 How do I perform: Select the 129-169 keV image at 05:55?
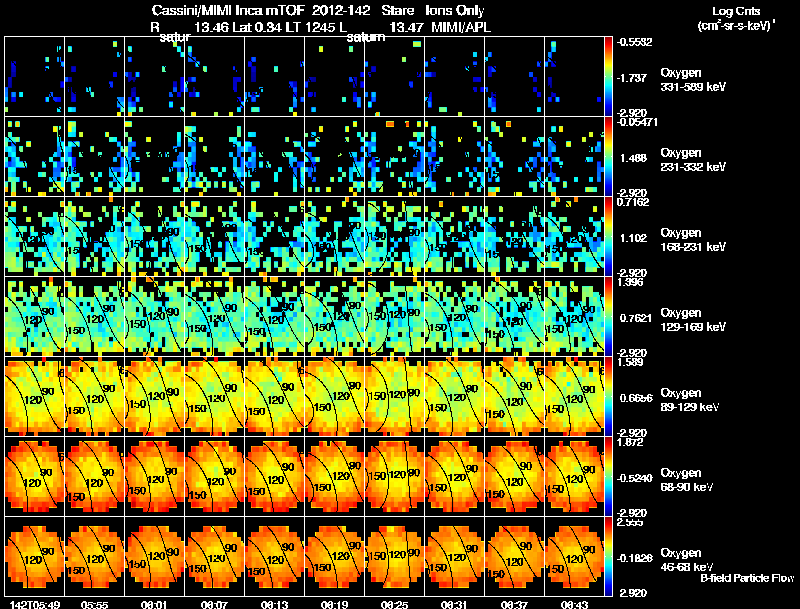click(x=94, y=316)
